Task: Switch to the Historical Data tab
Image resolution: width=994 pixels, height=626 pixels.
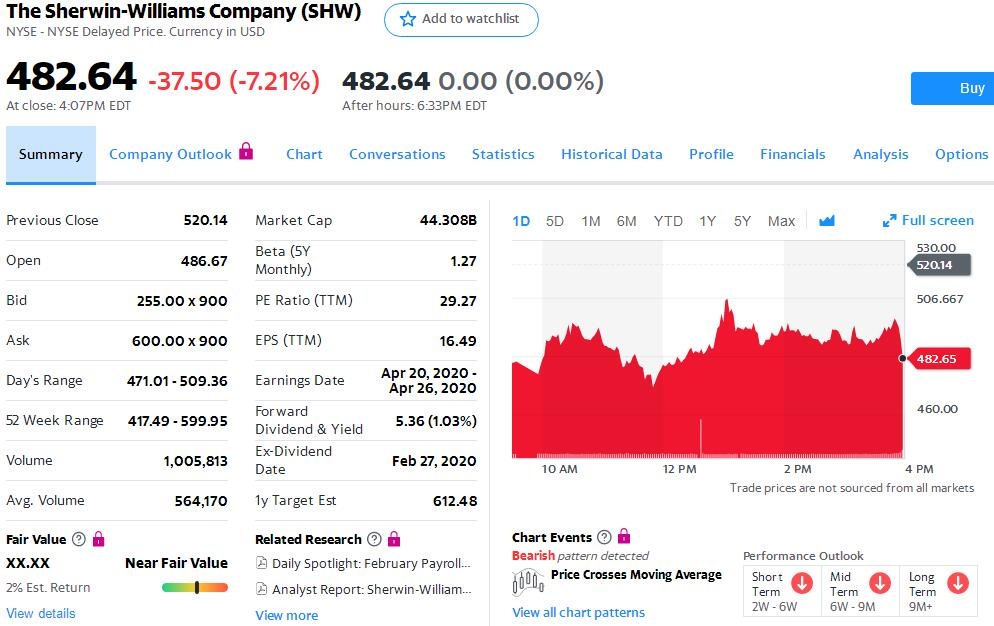Action: click(612, 154)
